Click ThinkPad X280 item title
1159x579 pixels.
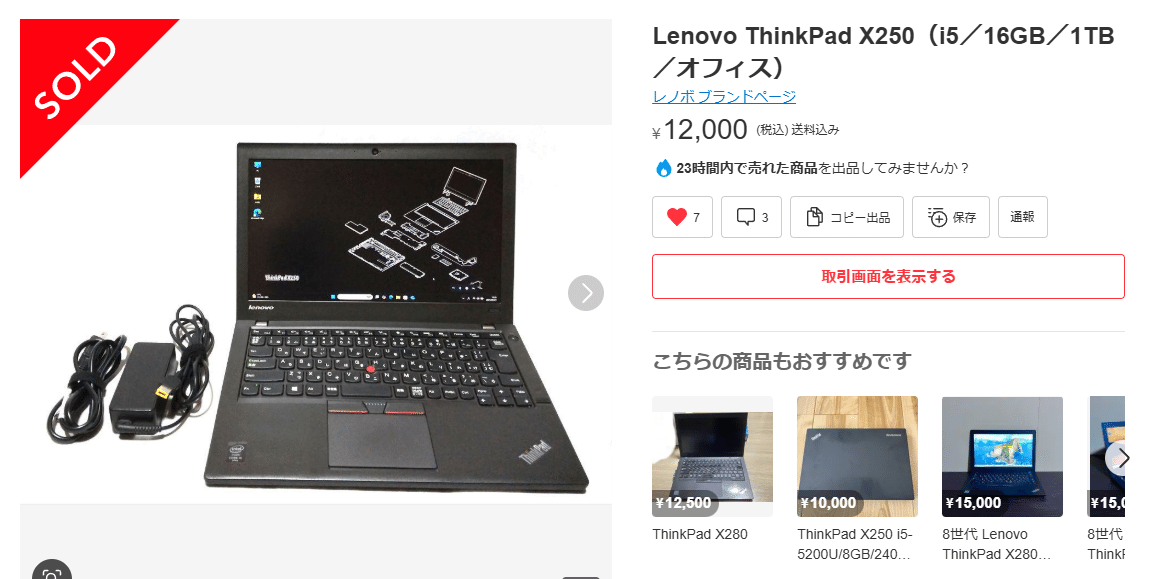(x=699, y=534)
